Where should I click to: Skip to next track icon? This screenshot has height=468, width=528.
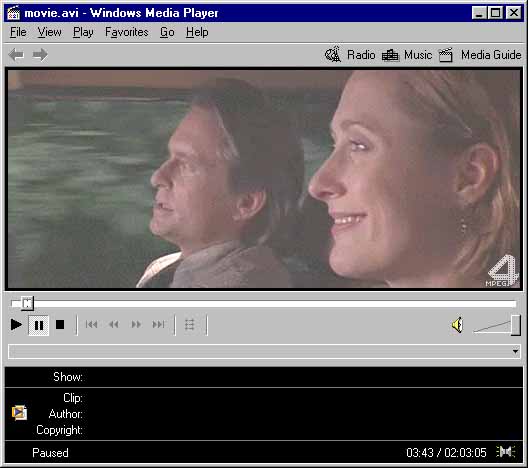[159, 325]
